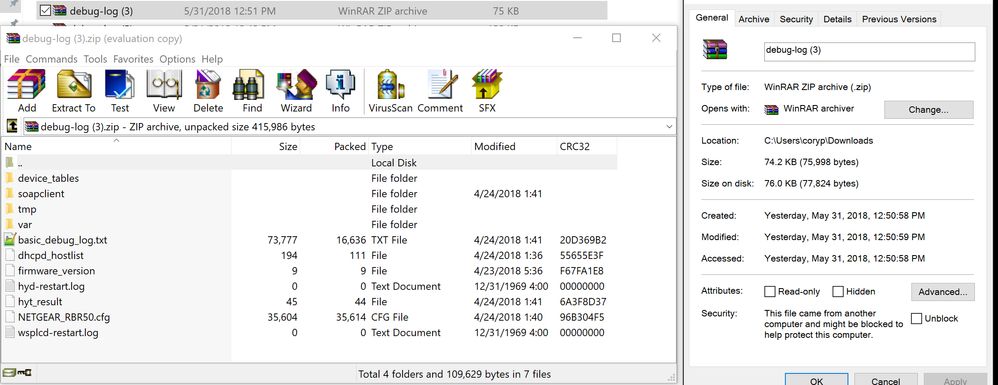This screenshot has width=998, height=385.
Task: Toggle the Read-only attribute checkbox
Action: 770,291
